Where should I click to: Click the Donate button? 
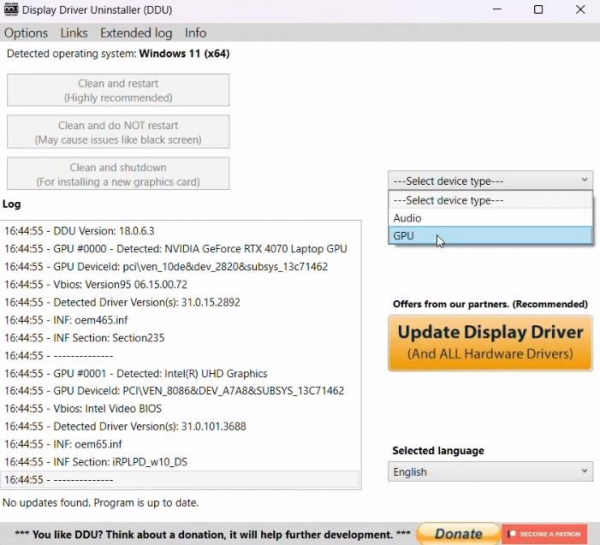[458, 534]
